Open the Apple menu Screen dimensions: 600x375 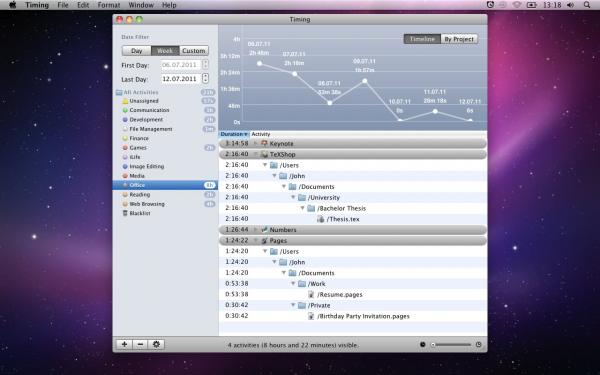point(12,5)
